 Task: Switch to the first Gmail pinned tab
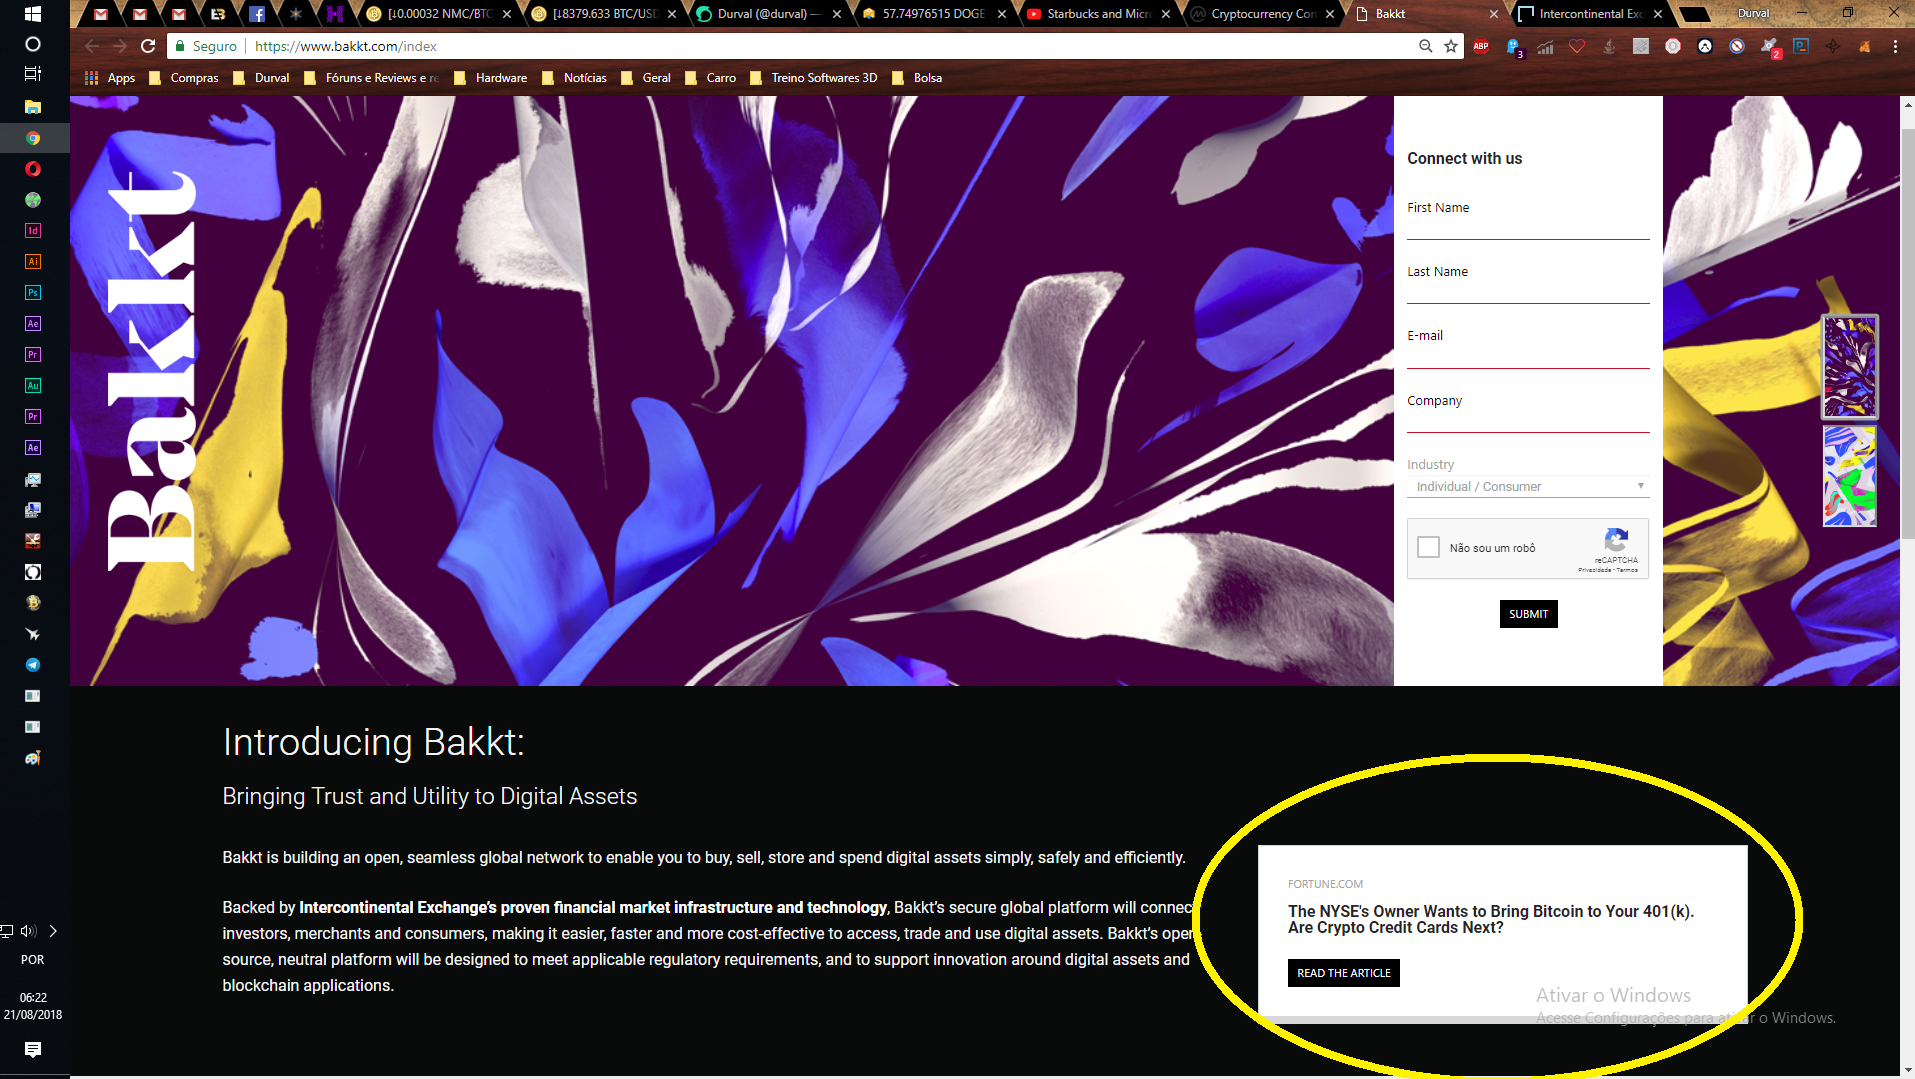coord(101,14)
